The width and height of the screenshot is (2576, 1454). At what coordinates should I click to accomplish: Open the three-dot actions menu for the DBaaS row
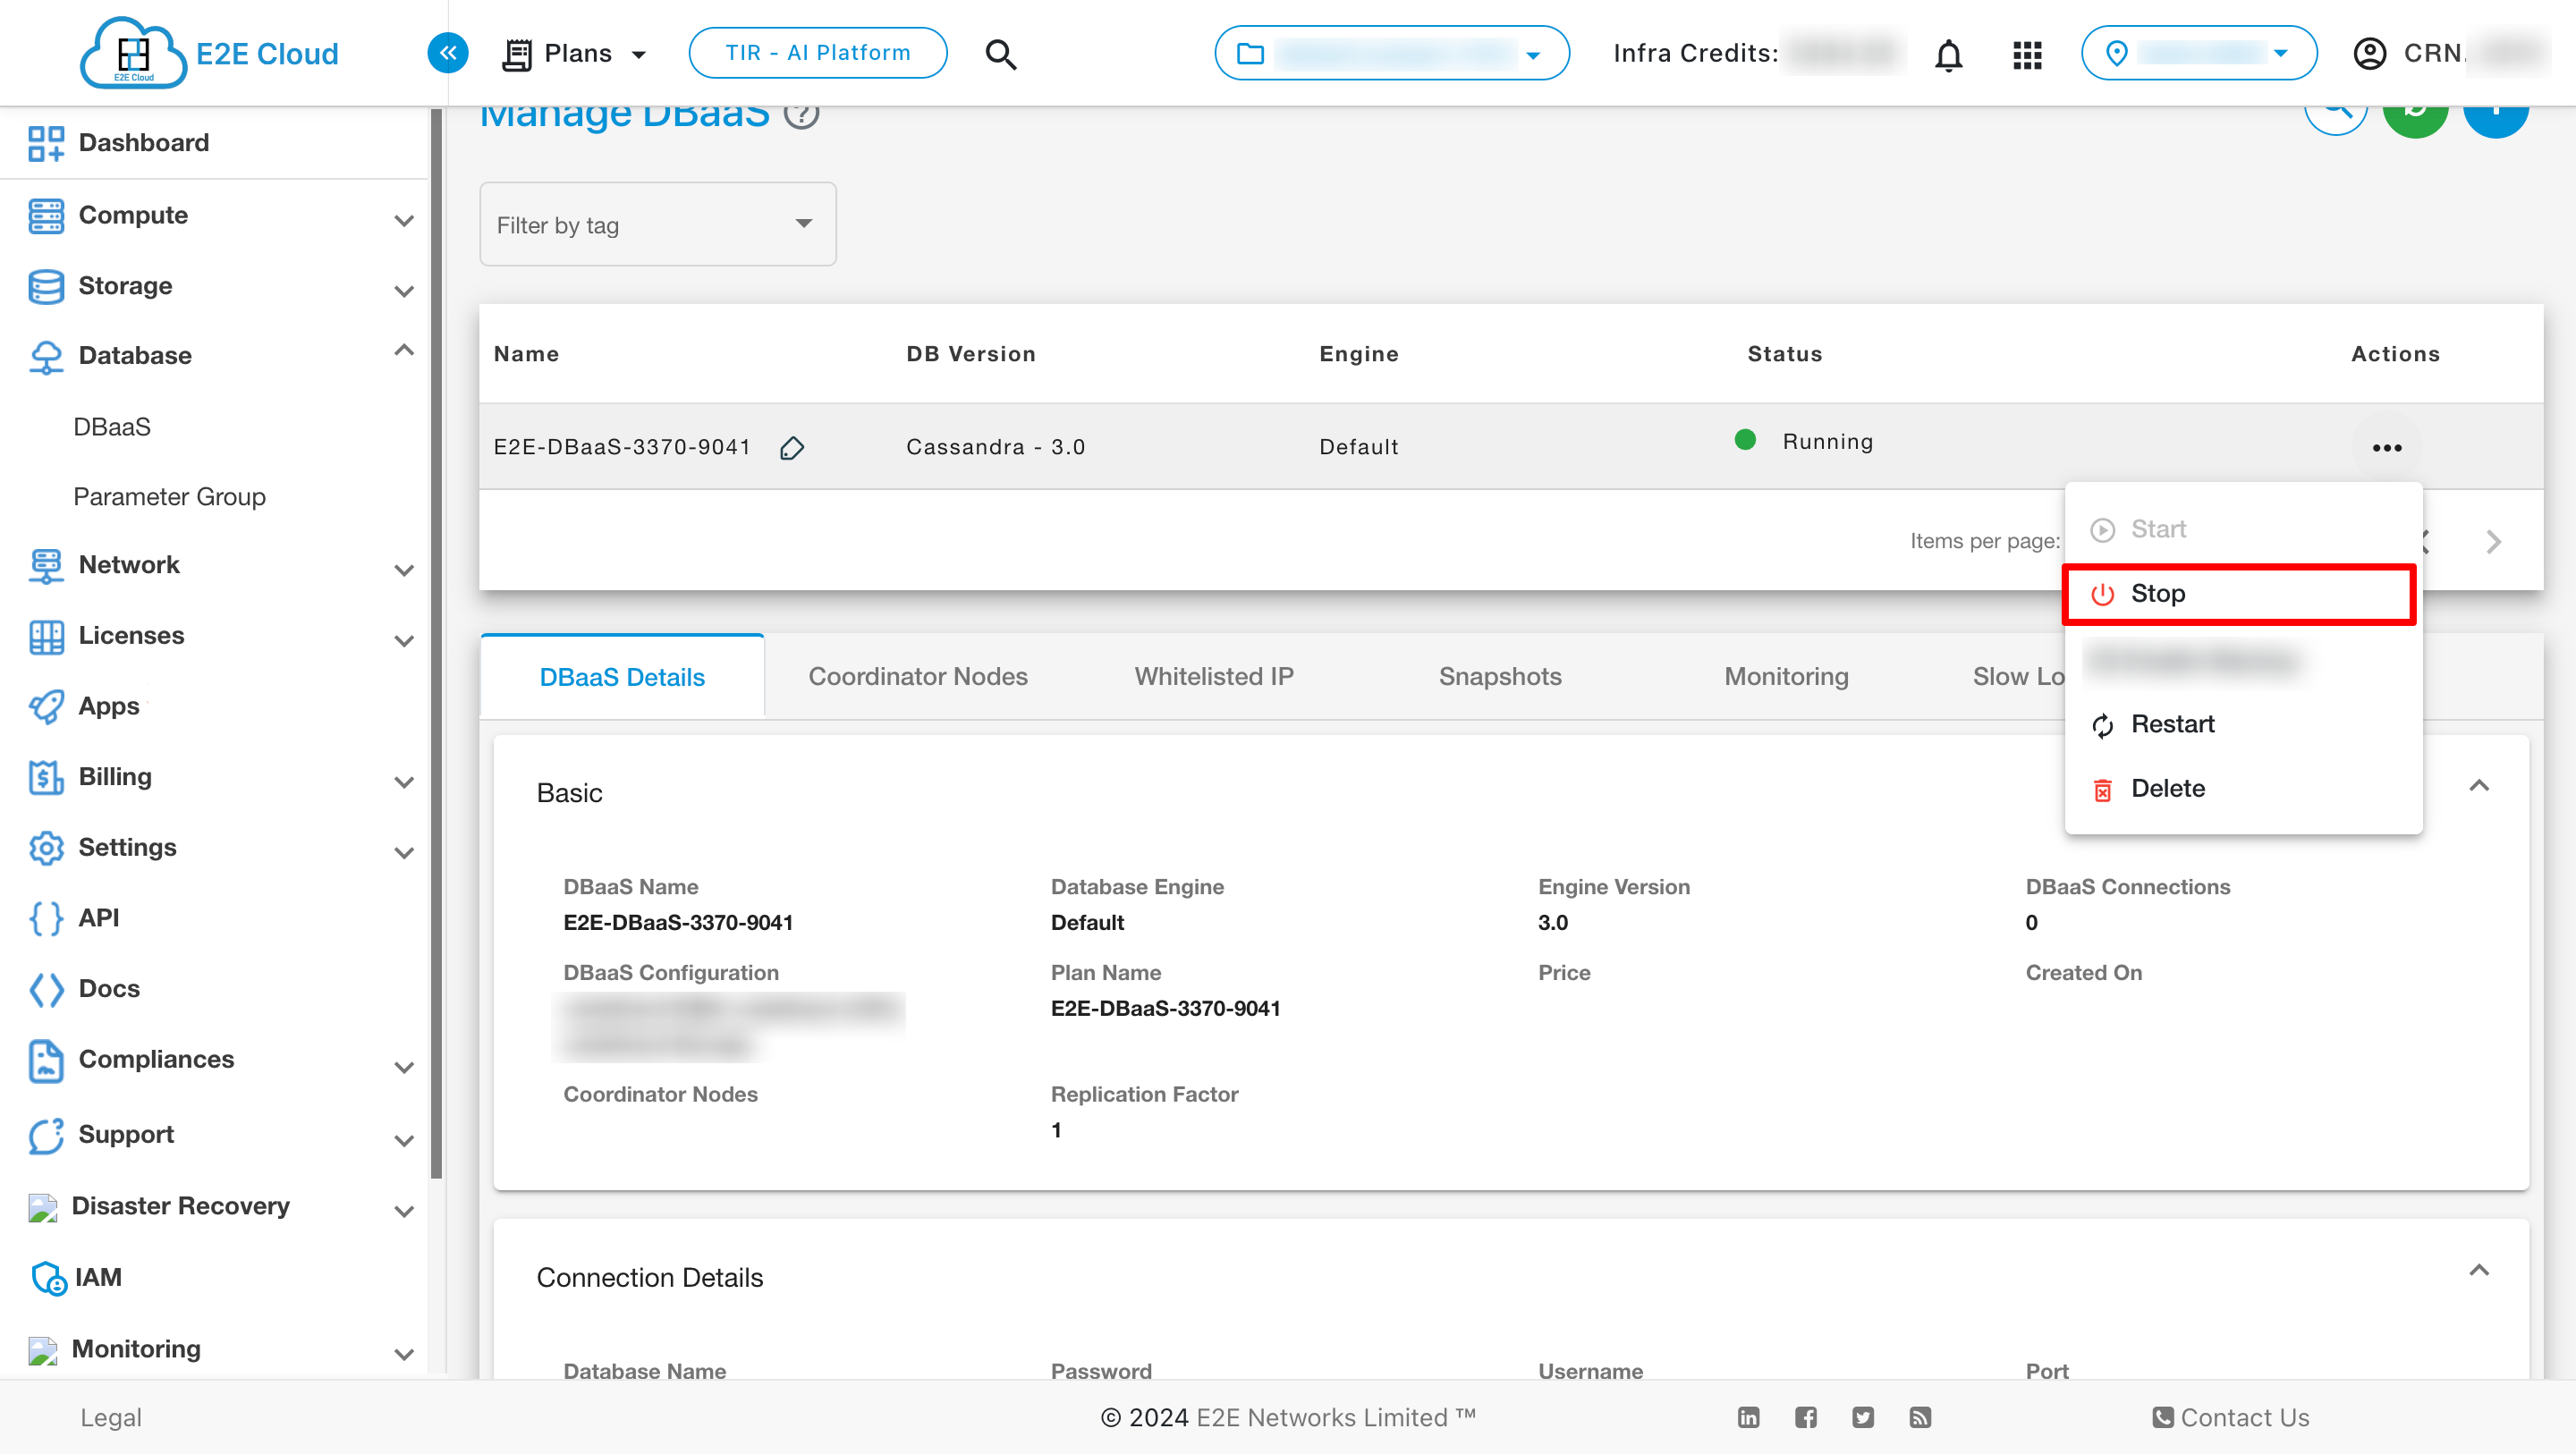click(2387, 447)
